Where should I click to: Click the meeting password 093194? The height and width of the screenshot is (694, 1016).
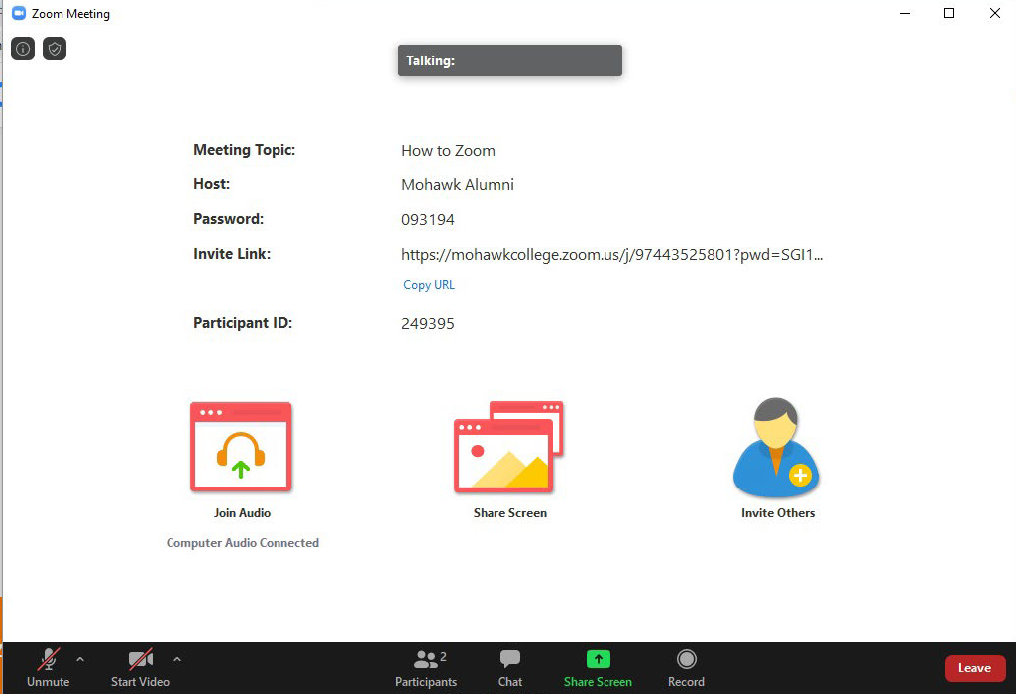pyautogui.click(x=428, y=220)
